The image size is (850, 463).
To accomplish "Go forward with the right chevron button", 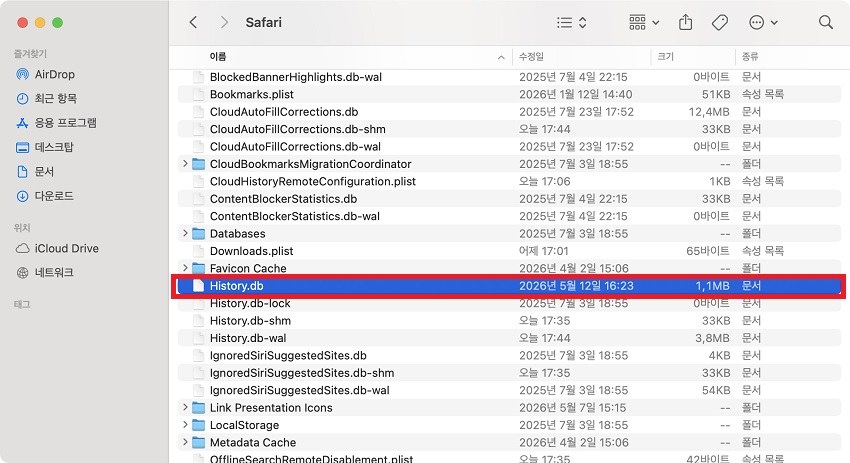I will point(224,22).
